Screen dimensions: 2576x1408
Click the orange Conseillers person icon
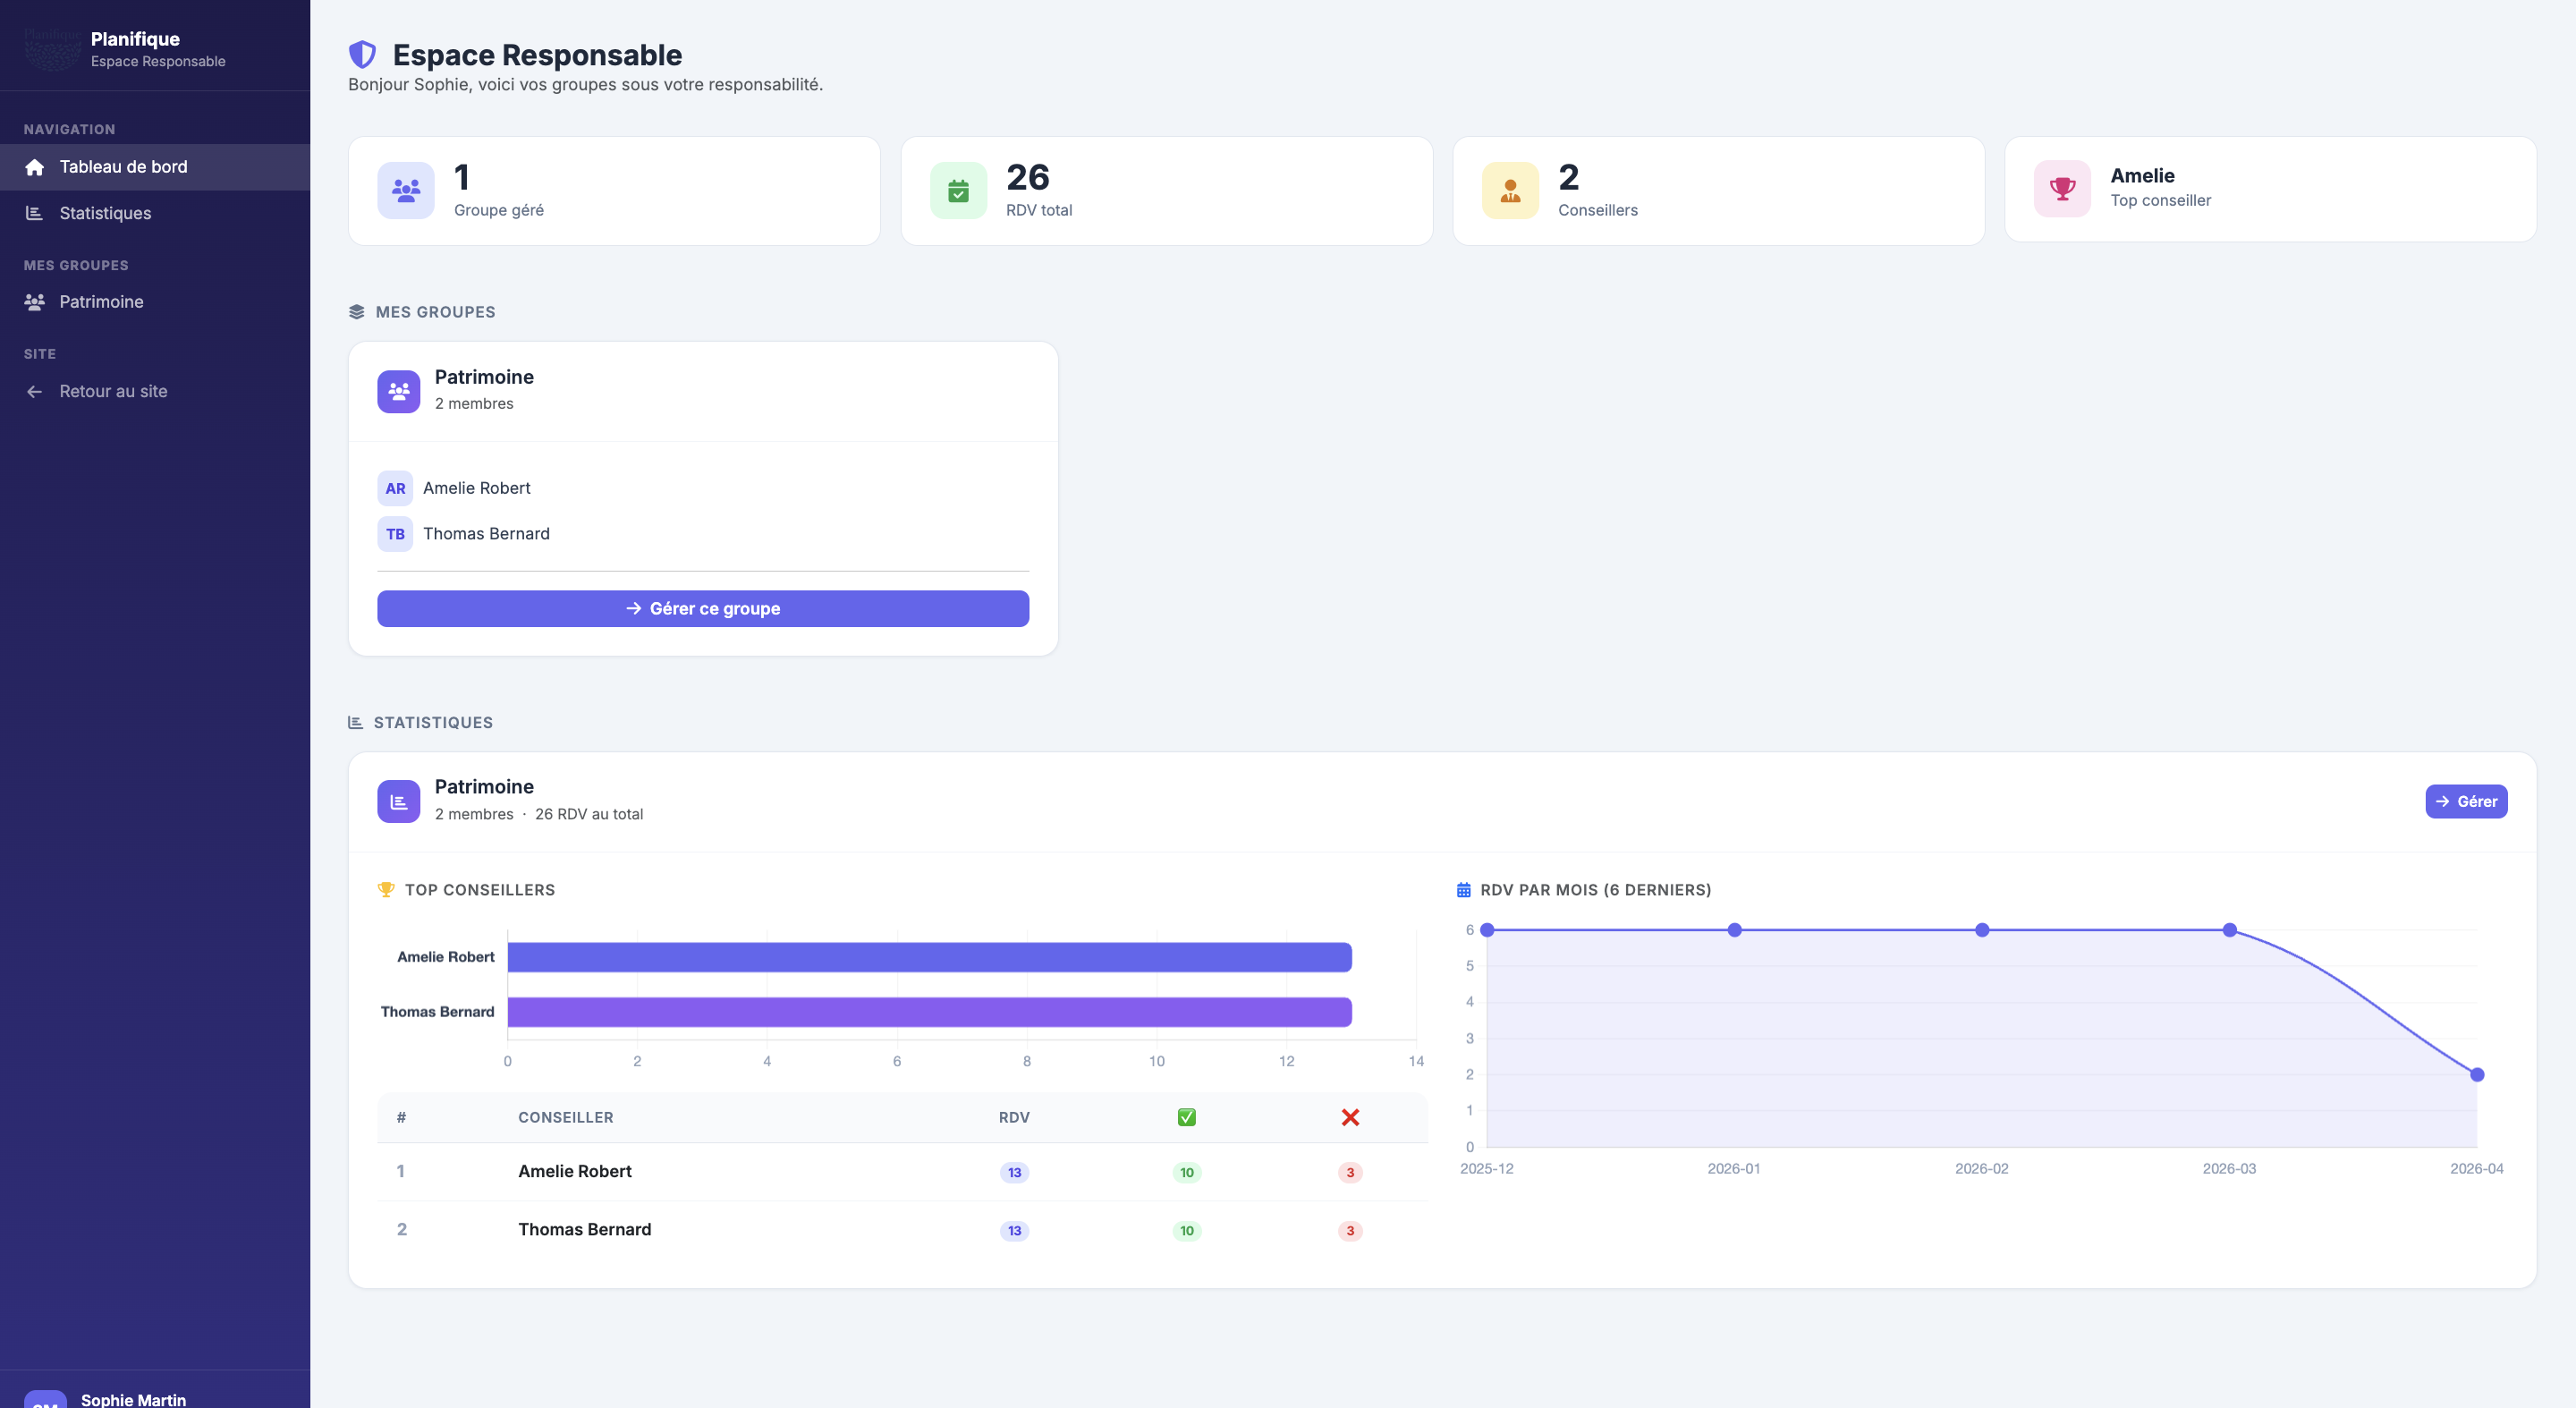coord(1510,190)
